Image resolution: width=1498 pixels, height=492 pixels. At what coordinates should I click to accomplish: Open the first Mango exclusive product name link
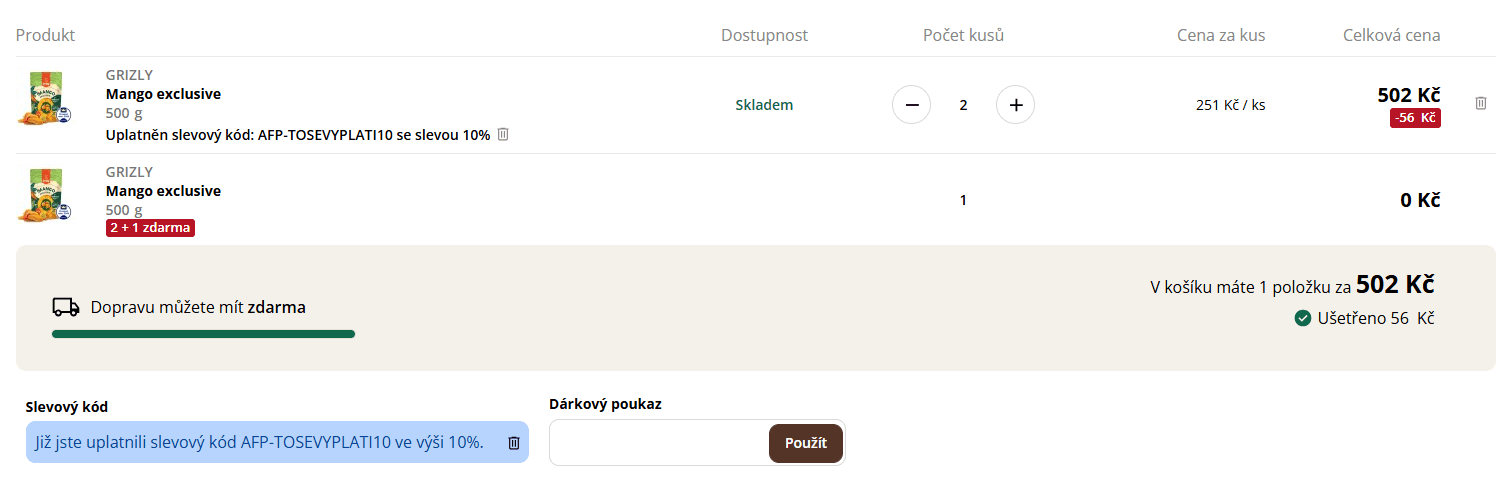163,94
